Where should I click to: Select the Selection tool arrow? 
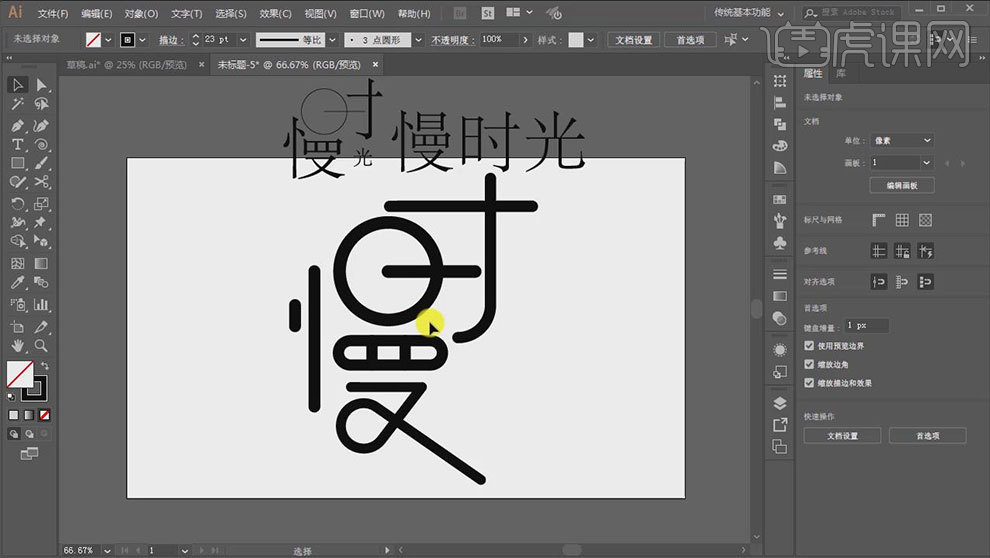pyautogui.click(x=17, y=85)
